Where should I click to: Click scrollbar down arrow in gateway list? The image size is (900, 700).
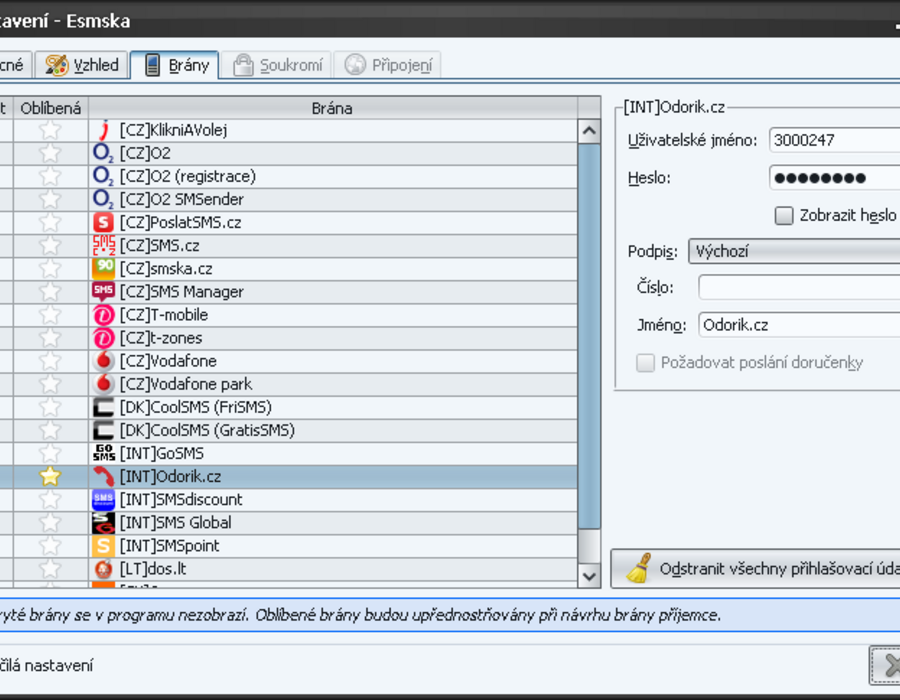(589, 575)
